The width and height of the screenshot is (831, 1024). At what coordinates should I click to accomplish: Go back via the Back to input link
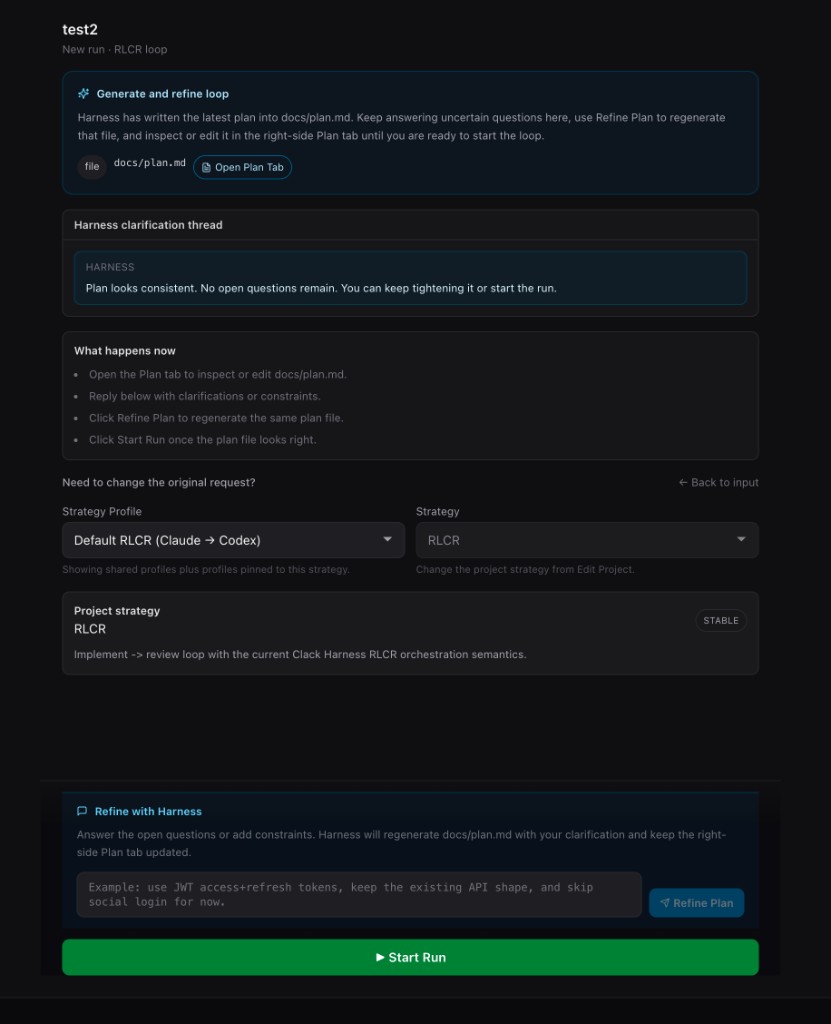click(718, 483)
